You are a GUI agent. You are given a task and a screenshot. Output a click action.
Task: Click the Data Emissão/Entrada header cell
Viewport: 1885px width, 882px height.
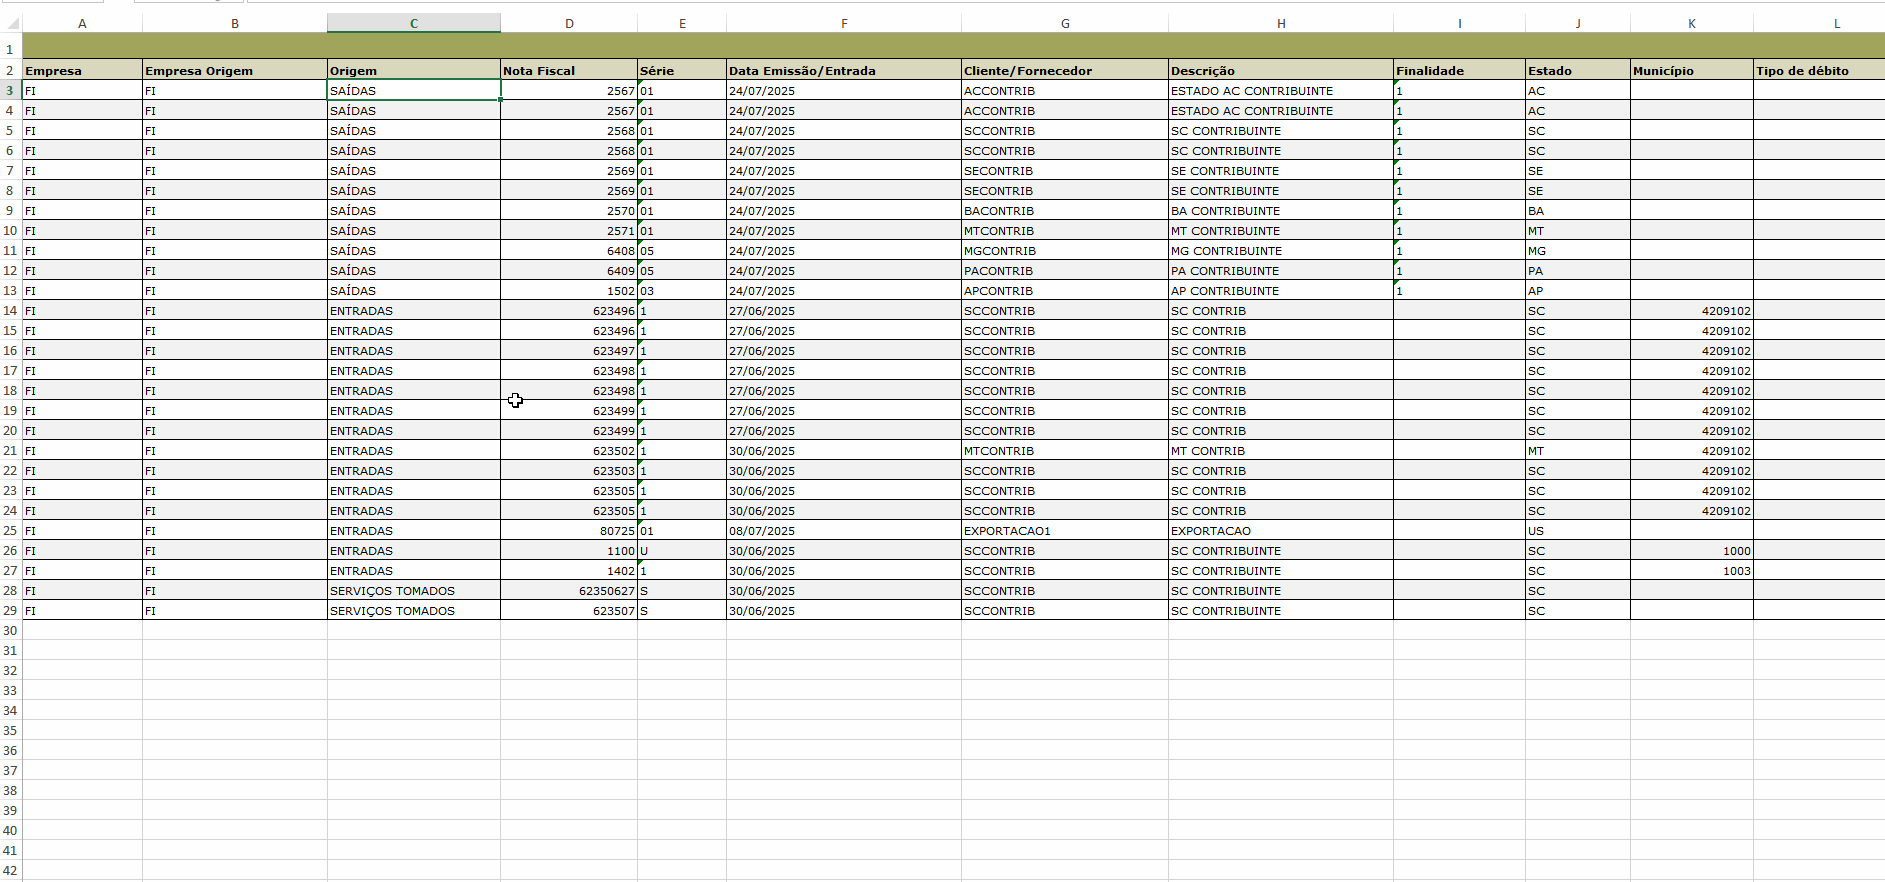pyautogui.click(x=844, y=71)
